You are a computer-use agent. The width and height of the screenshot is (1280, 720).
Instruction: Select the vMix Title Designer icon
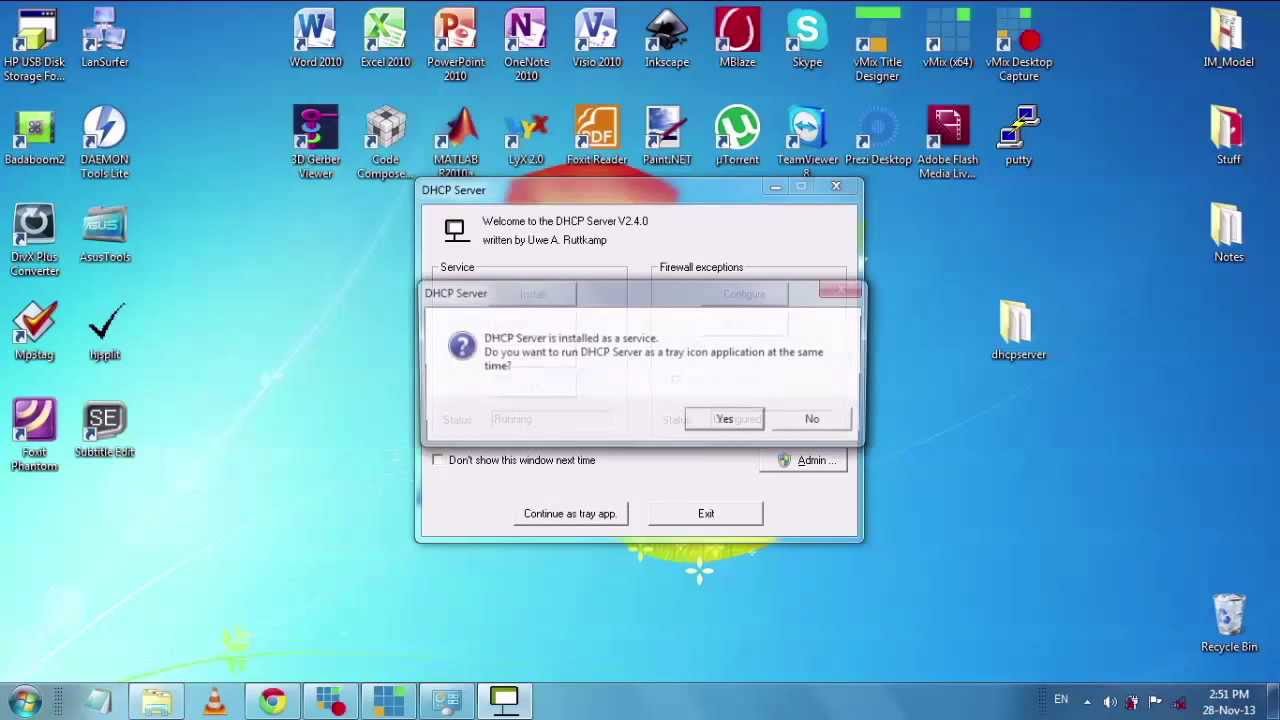pos(877,45)
